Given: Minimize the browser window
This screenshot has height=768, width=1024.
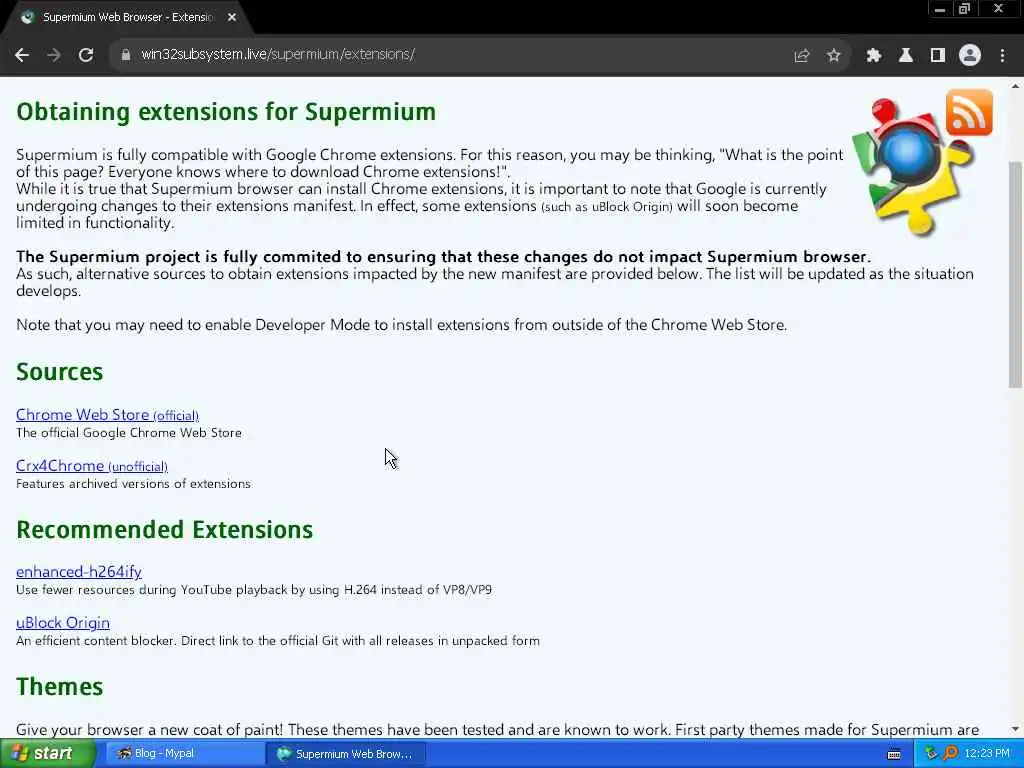Looking at the screenshot, I should [940, 9].
